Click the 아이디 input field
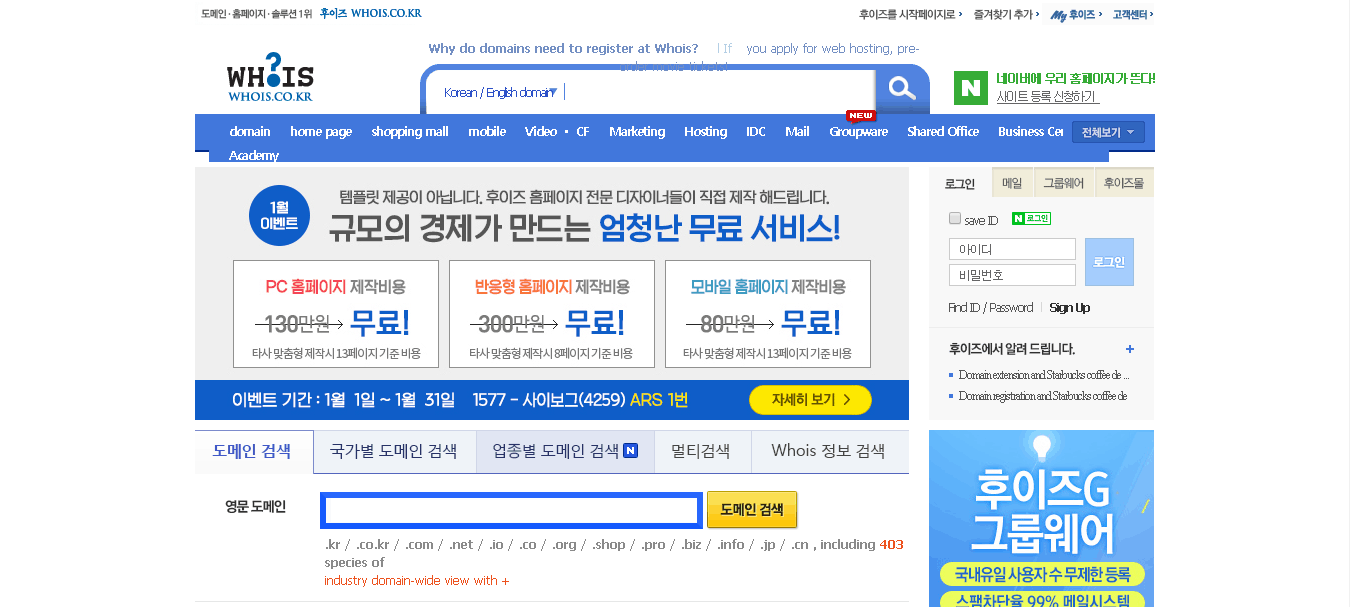This screenshot has height=607, width=1350. click(x=1012, y=249)
